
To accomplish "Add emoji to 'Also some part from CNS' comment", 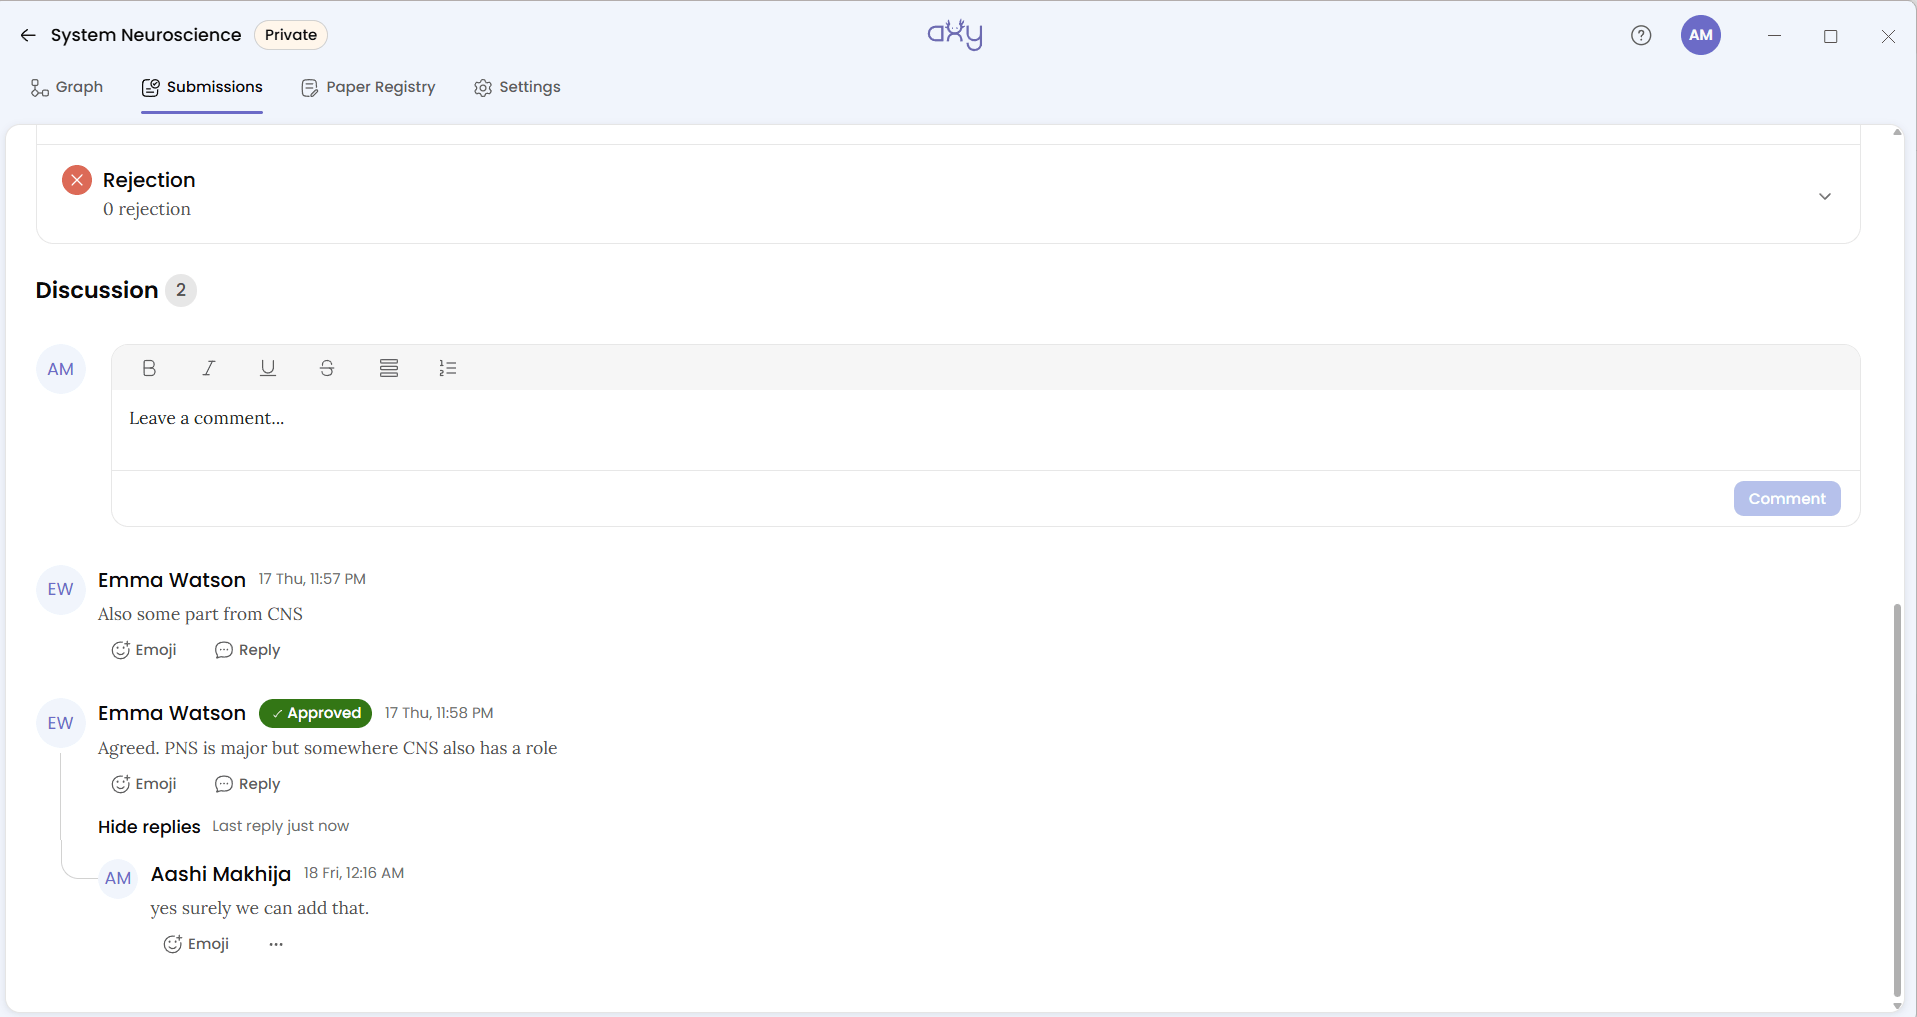I will pos(144,650).
